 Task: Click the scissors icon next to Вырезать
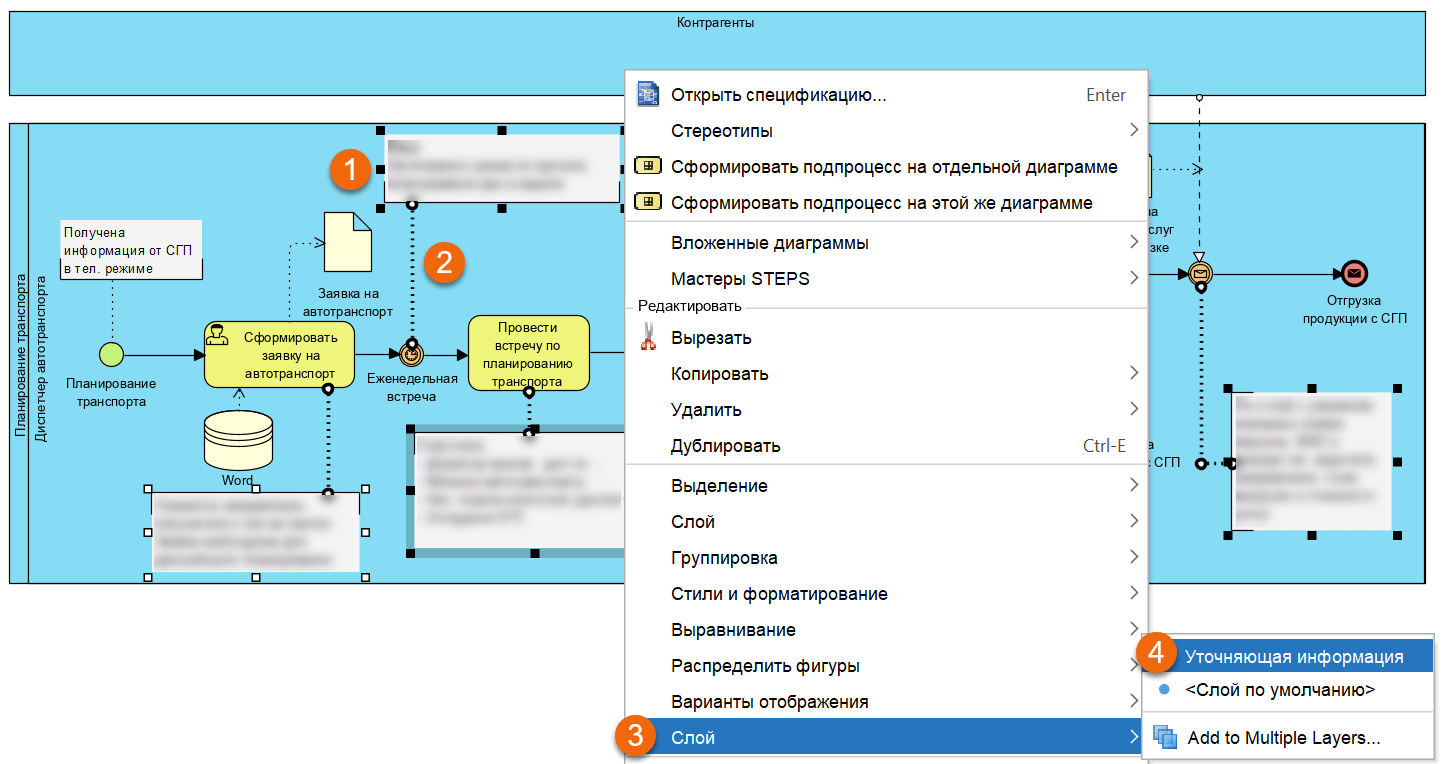click(648, 337)
